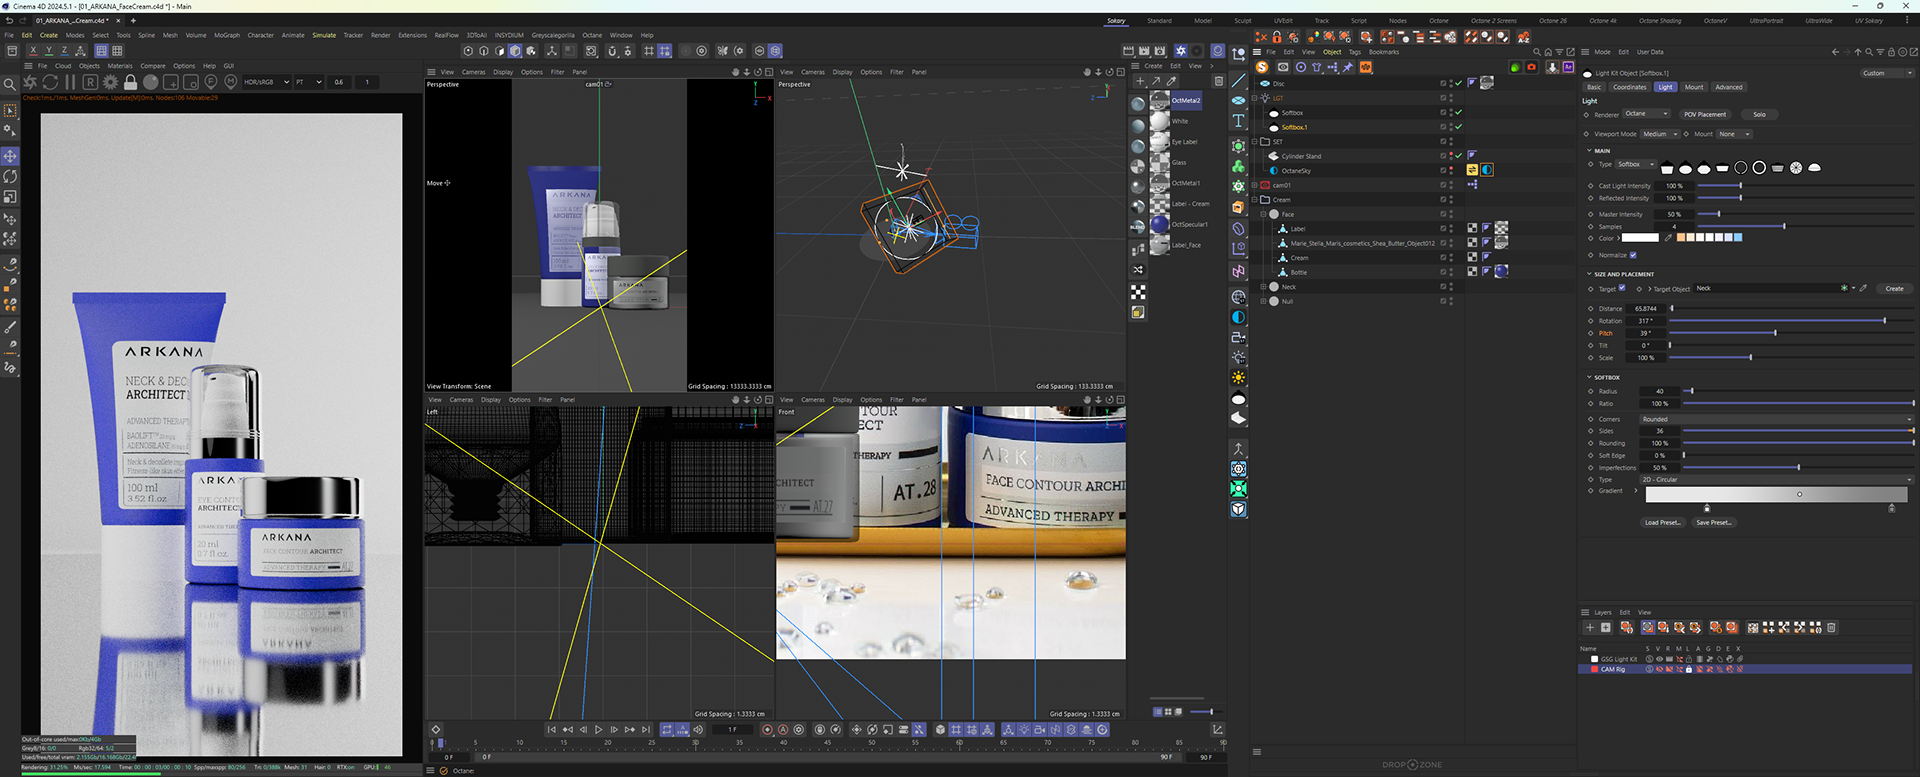Toggle the Live Viewer lock resolution icon
Screen dimensions: 1920x777
pyautogui.click(x=130, y=82)
